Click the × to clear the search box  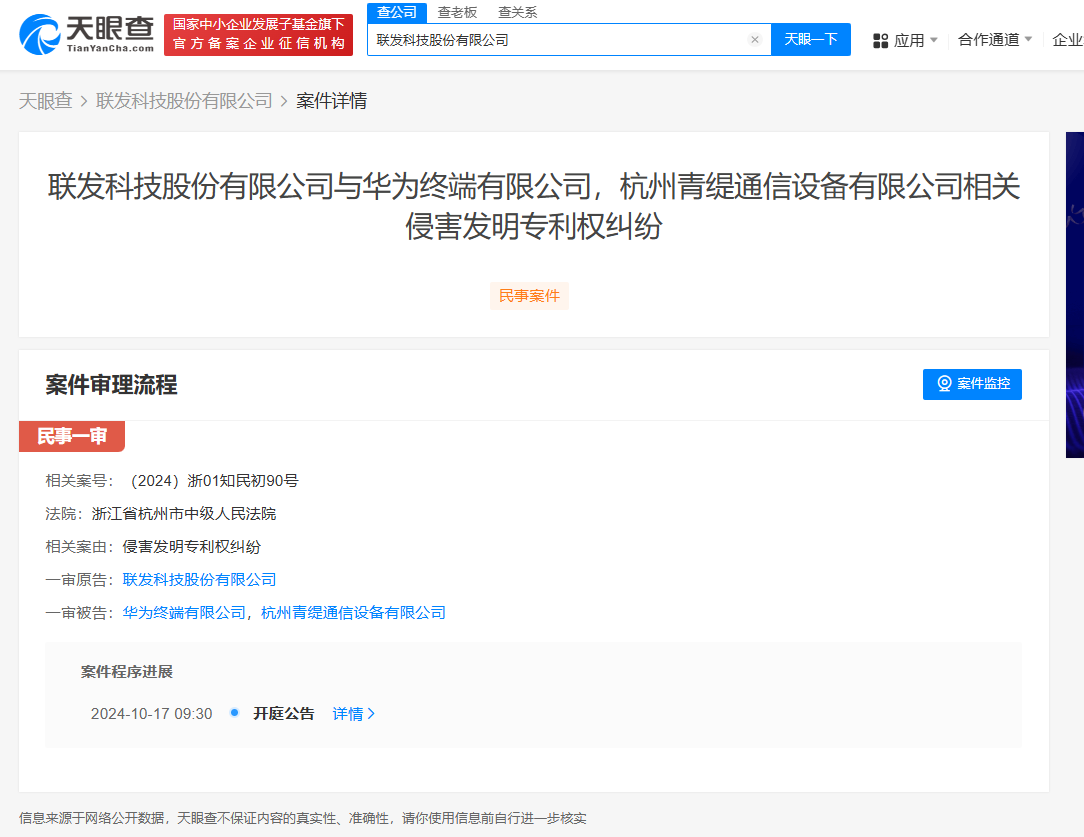pos(755,39)
